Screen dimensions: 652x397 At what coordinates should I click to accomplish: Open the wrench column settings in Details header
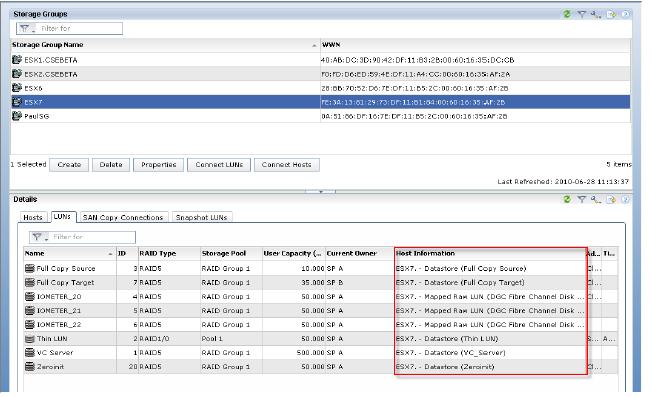(x=596, y=200)
